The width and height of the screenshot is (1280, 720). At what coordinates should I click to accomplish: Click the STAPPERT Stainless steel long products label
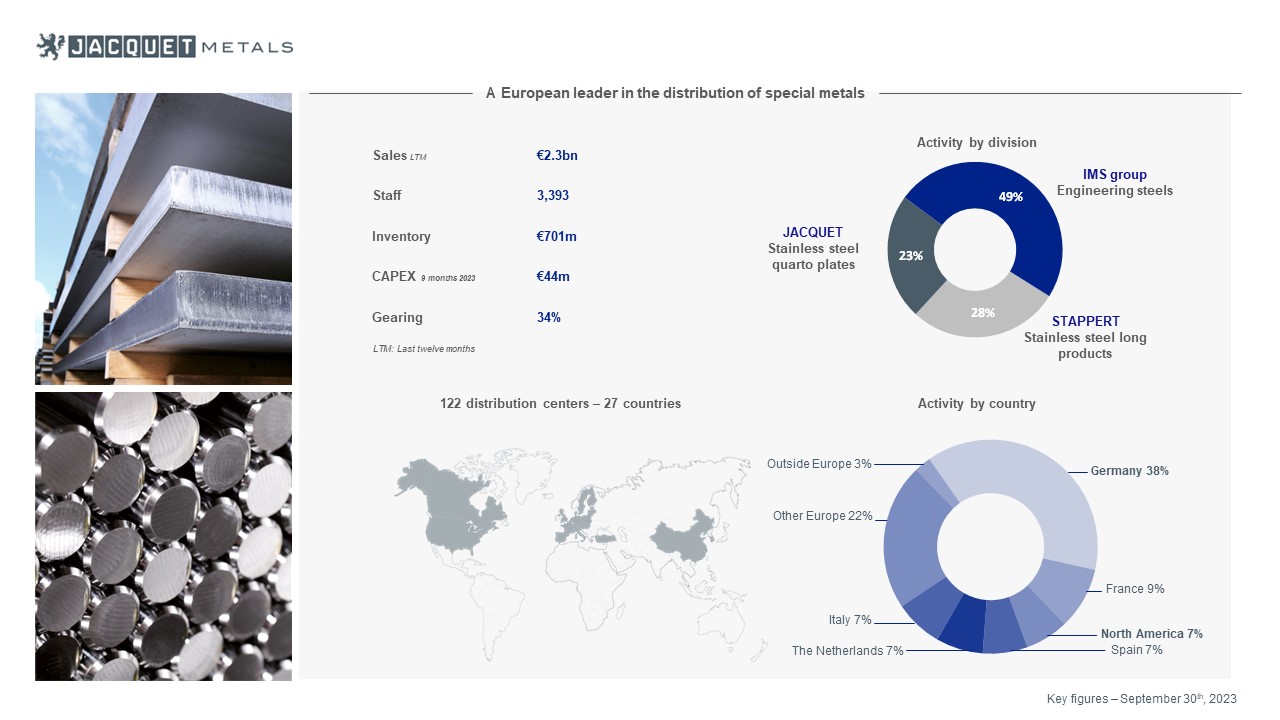point(1085,337)
